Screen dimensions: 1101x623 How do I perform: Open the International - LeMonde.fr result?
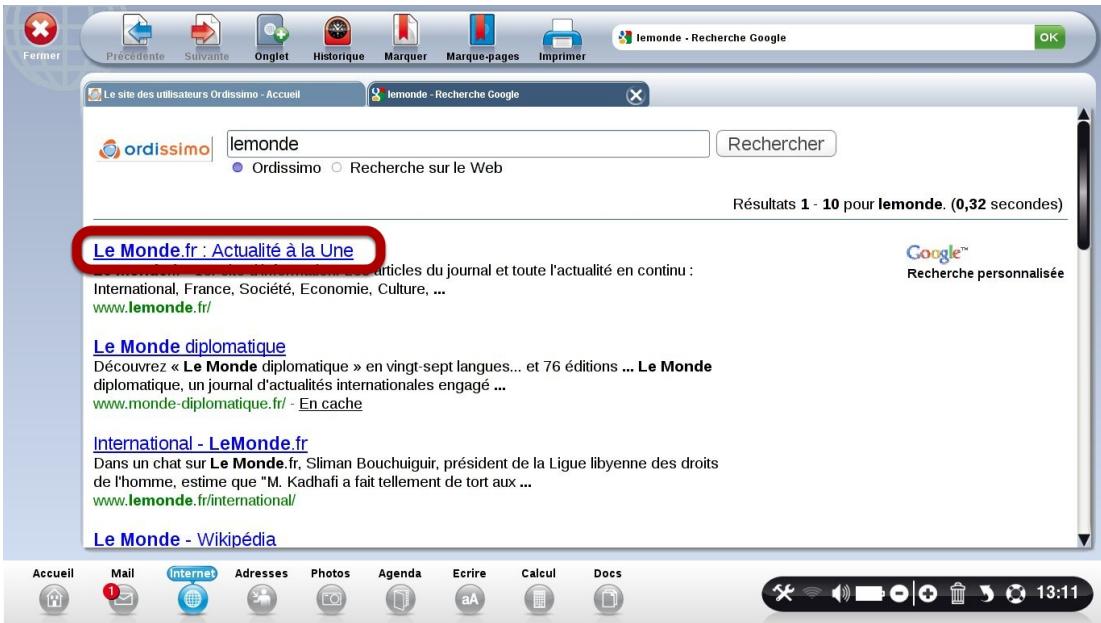pos(200,443)
